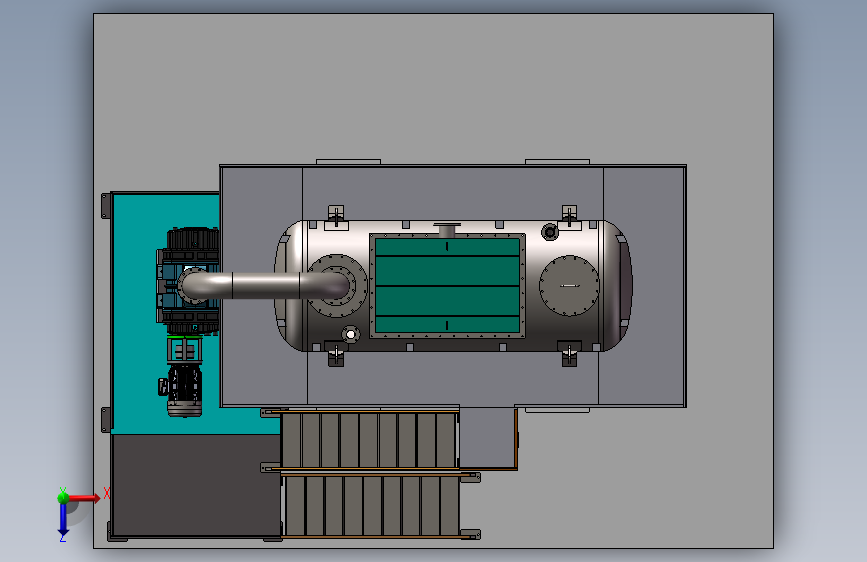
Task: Select the upper staircase flight
Action: (369, 440)
